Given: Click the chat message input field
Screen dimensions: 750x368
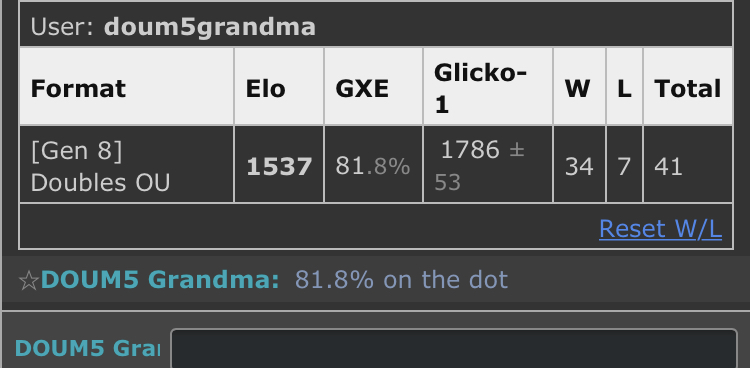Looking at the screenshot, I should pyautogui.click(x=453, y=348).
